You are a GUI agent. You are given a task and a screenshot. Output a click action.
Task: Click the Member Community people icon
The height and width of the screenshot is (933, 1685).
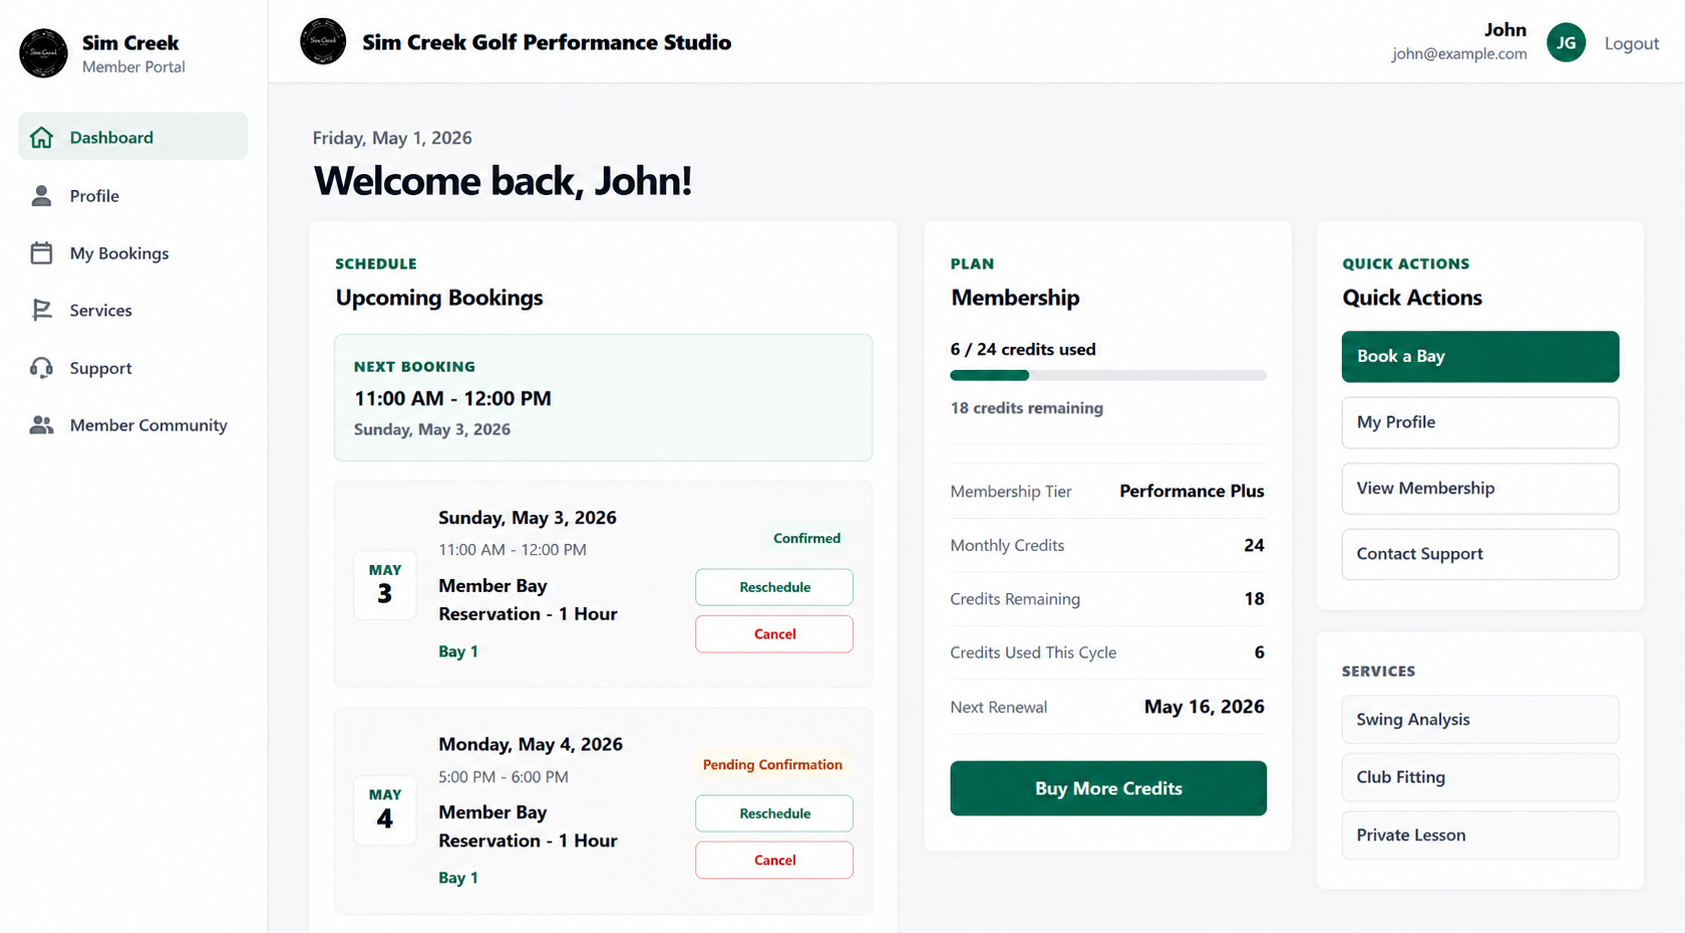pos(41,425)
